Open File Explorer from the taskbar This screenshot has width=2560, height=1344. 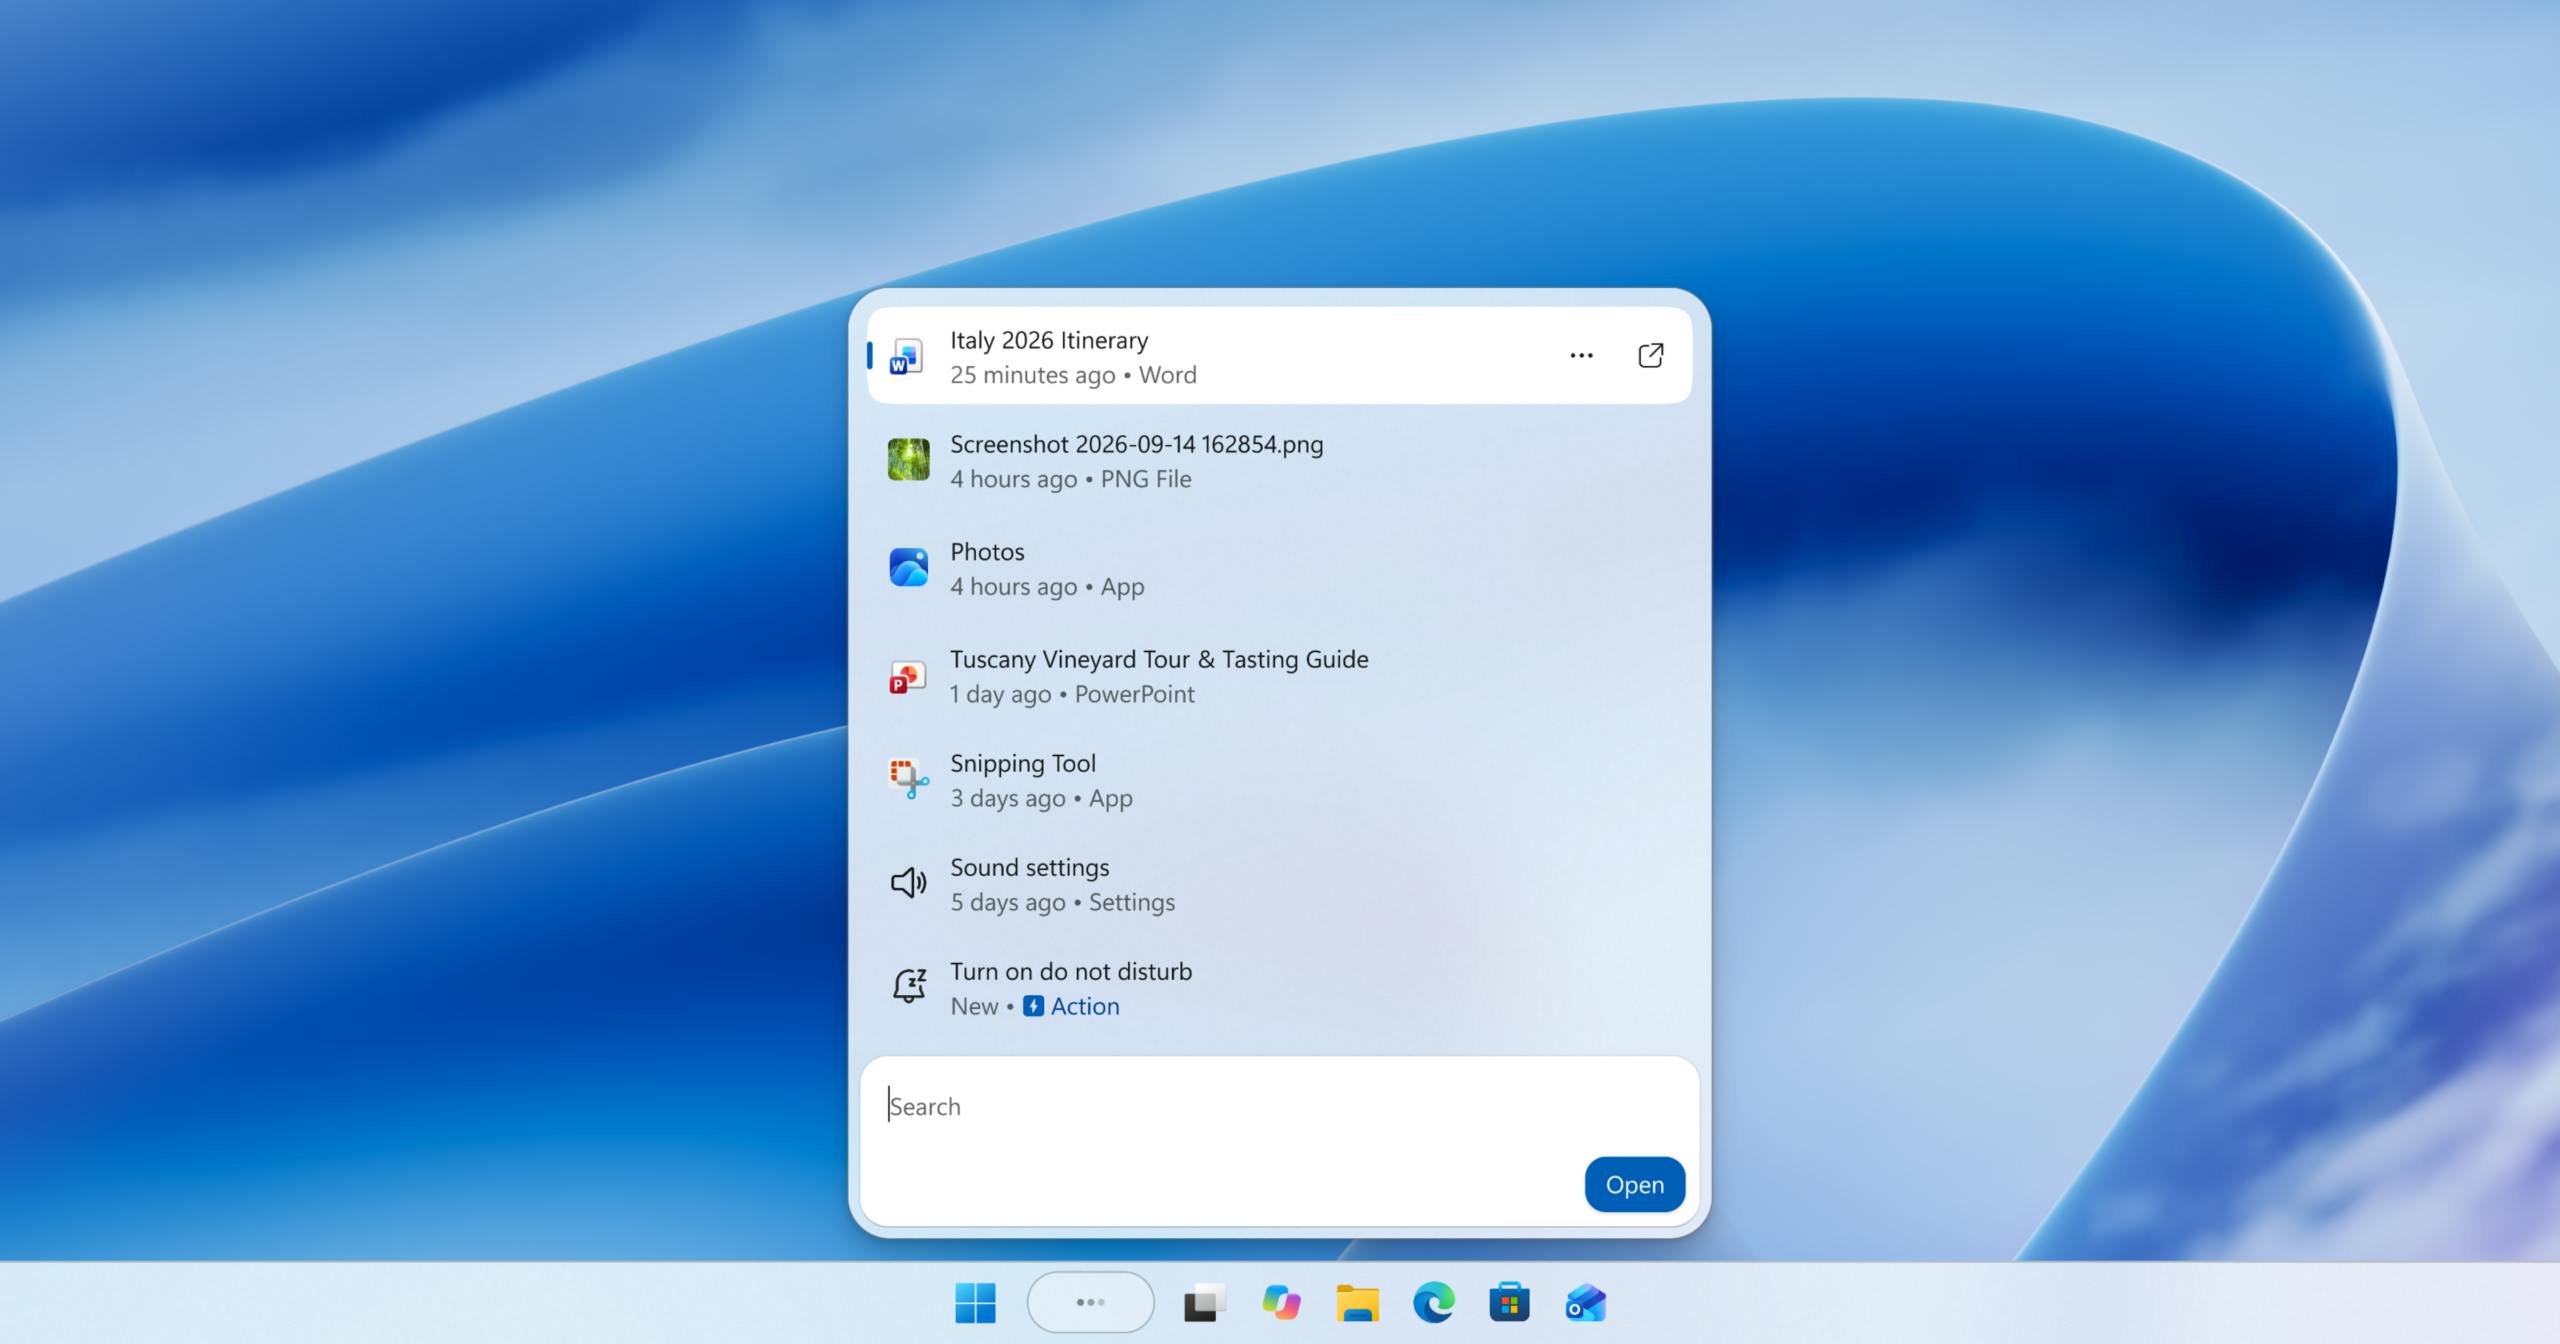click(x=1357, y=1303)
